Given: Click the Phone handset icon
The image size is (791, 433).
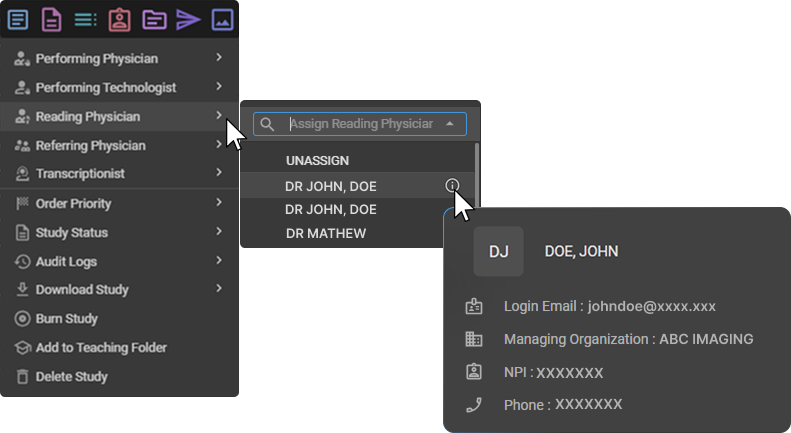Looking at the screenshot, I should [473, 405].
